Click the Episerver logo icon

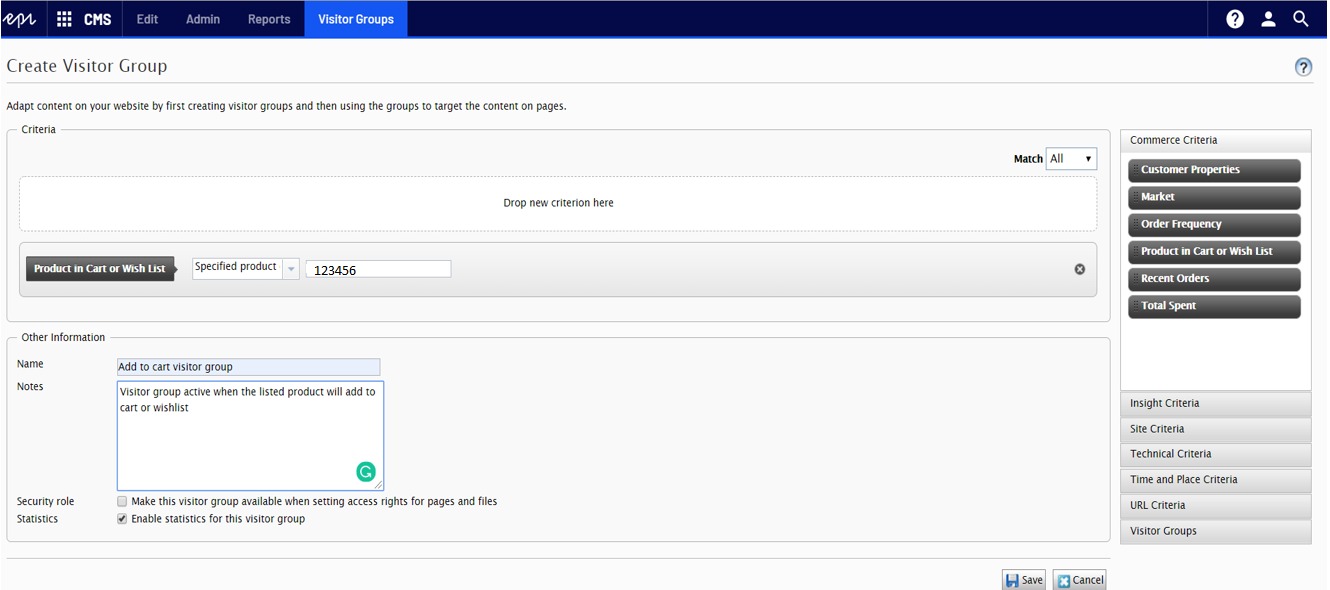click(21, 19)
